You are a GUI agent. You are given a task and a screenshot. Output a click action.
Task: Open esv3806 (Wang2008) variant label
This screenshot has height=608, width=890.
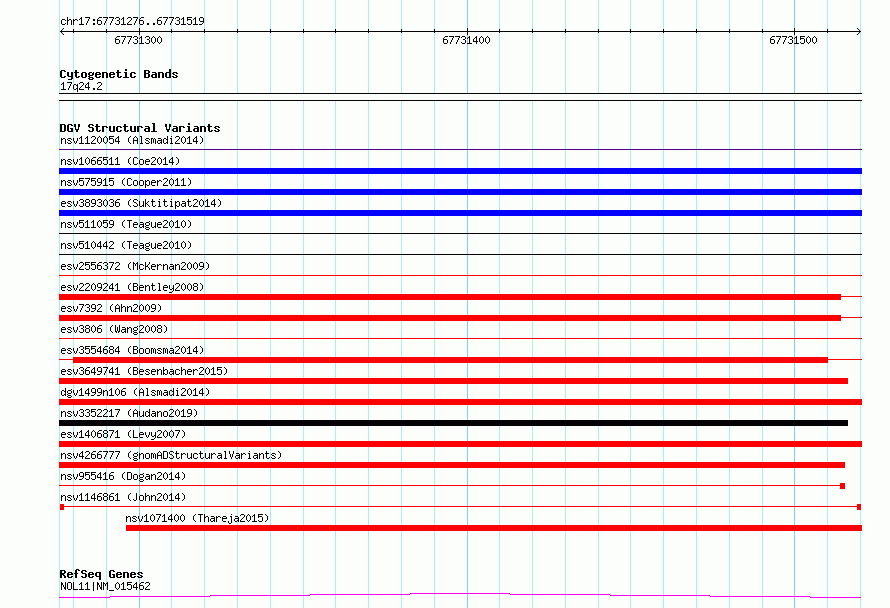[114, 329]
